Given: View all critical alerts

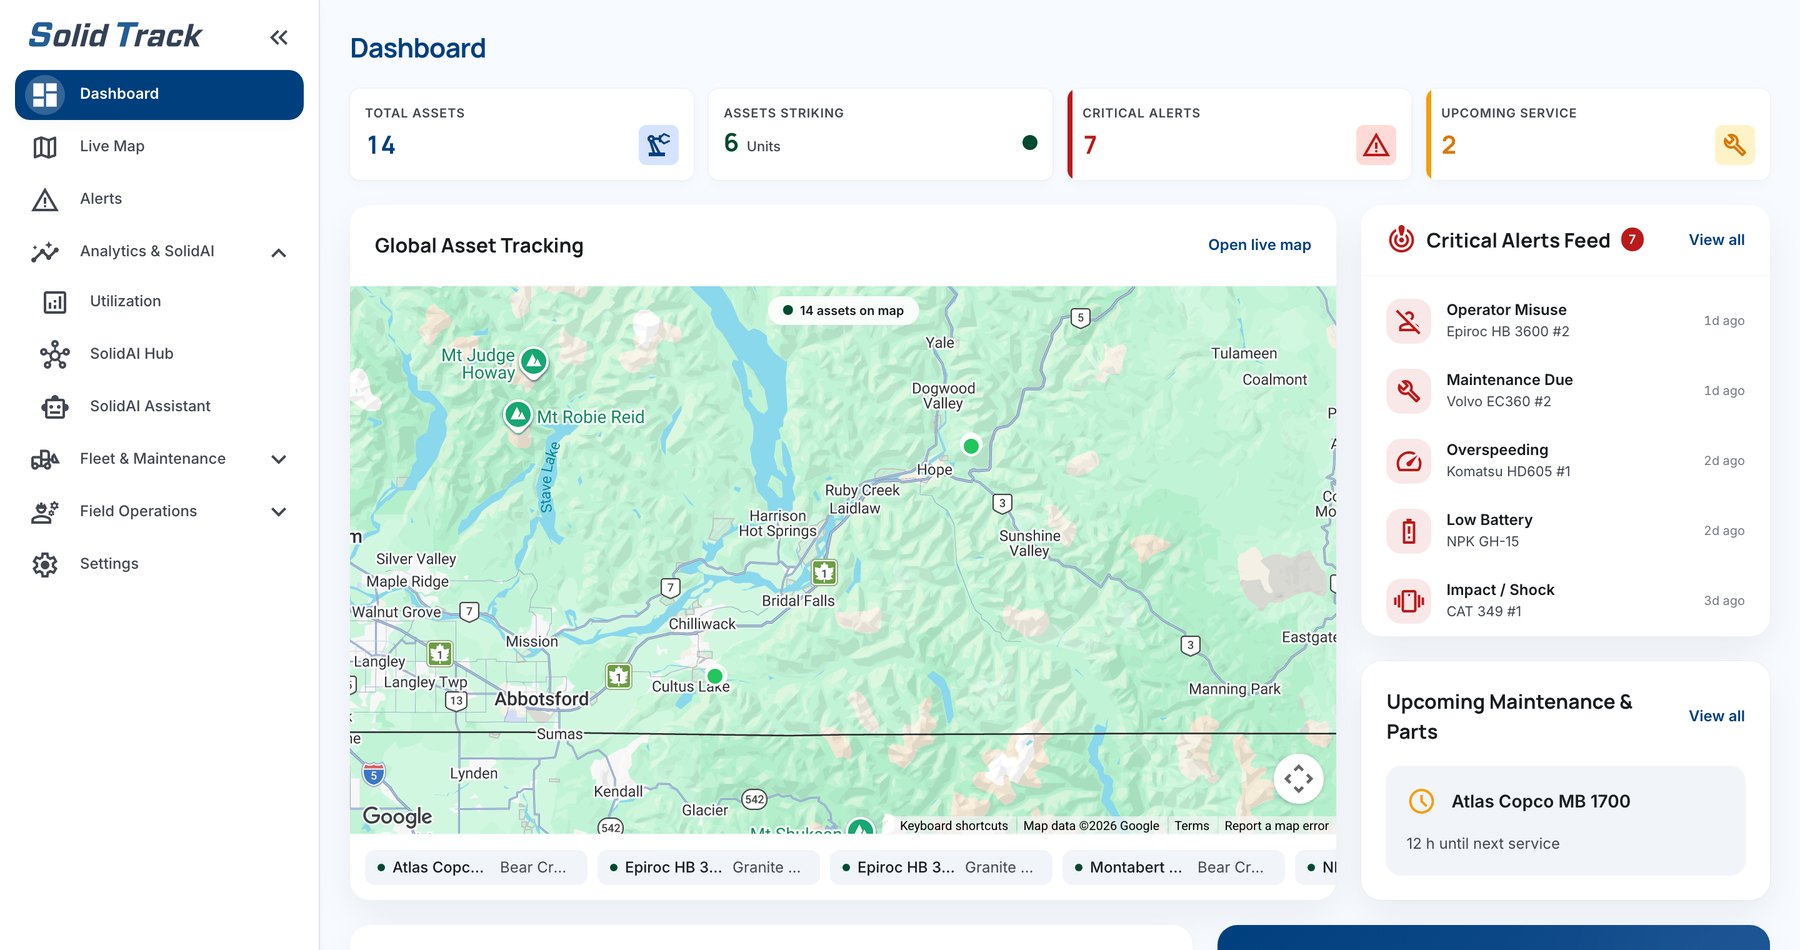Looking at the screenshot, I should 1716,240.
